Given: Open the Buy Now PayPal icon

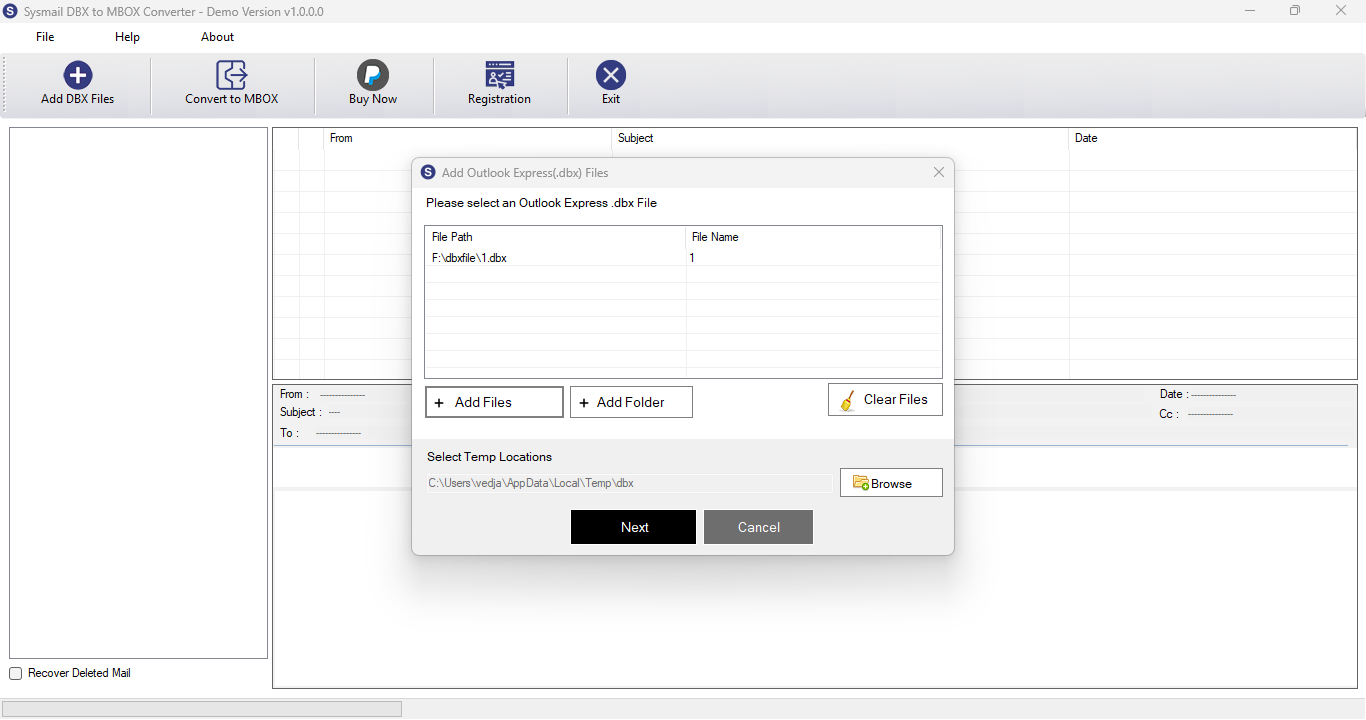Looking at the screenshot, I should (x=373, y=75).
